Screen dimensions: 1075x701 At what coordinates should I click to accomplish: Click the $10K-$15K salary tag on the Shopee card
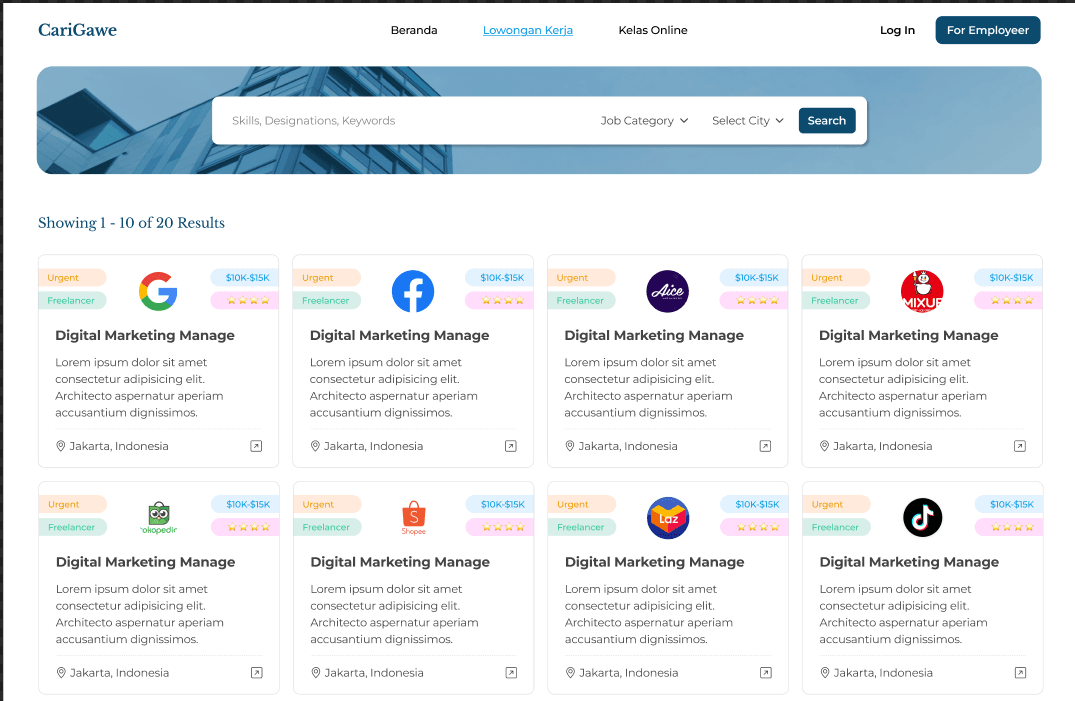pos(500,504)
